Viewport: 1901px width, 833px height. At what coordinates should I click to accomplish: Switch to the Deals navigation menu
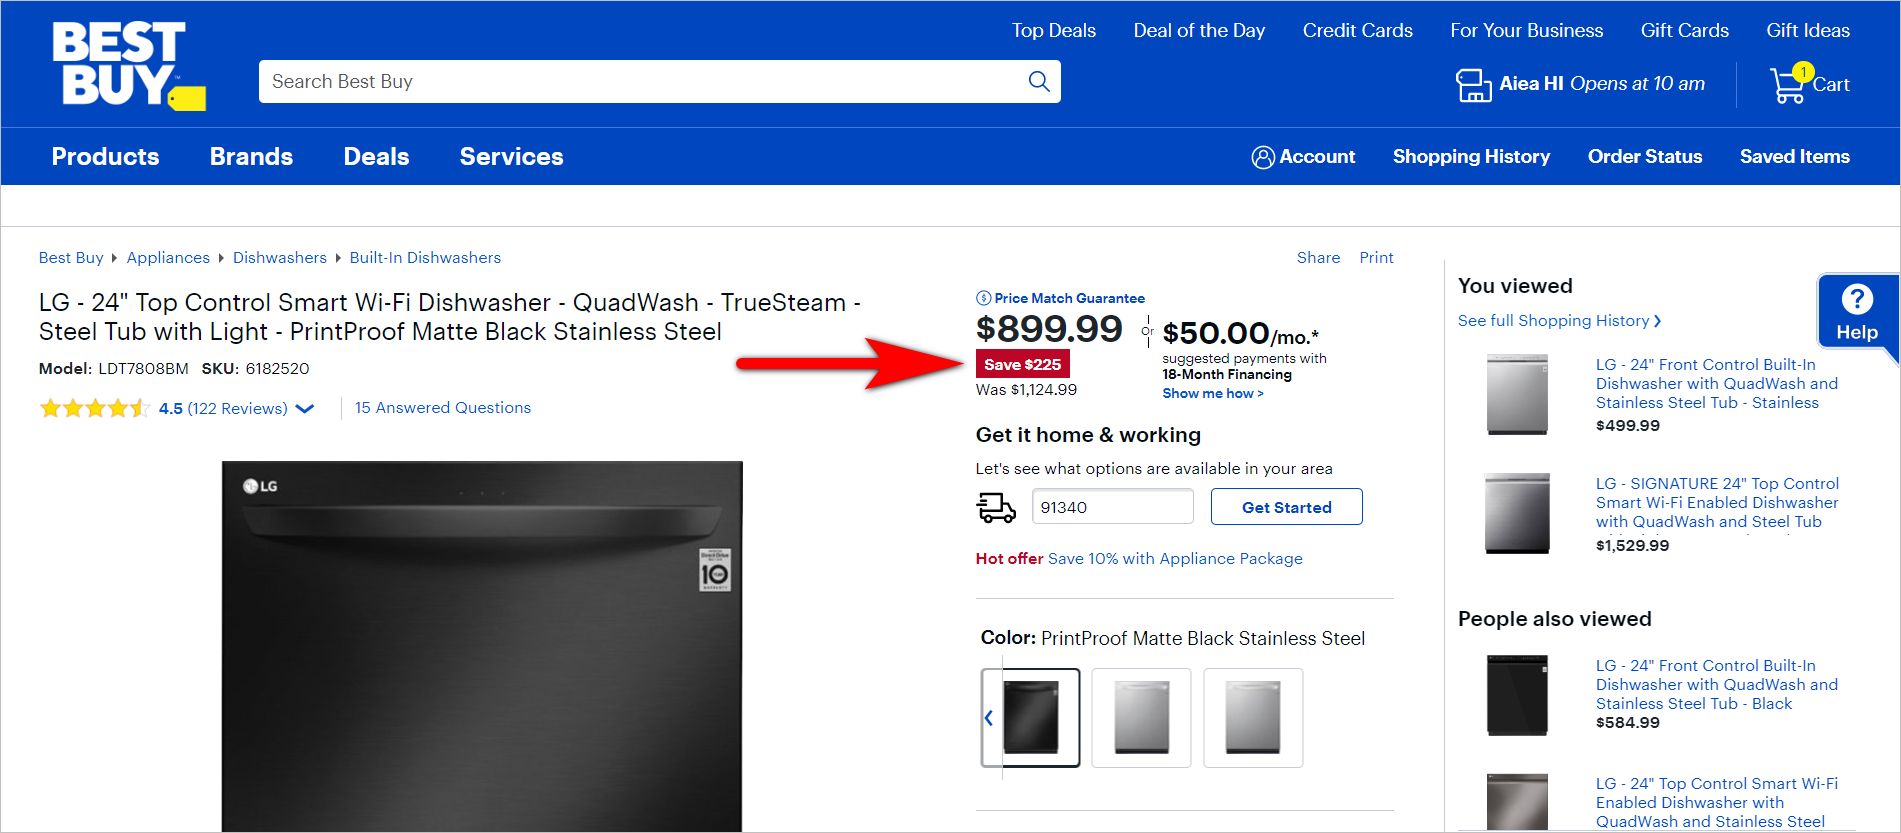point(377,156)
